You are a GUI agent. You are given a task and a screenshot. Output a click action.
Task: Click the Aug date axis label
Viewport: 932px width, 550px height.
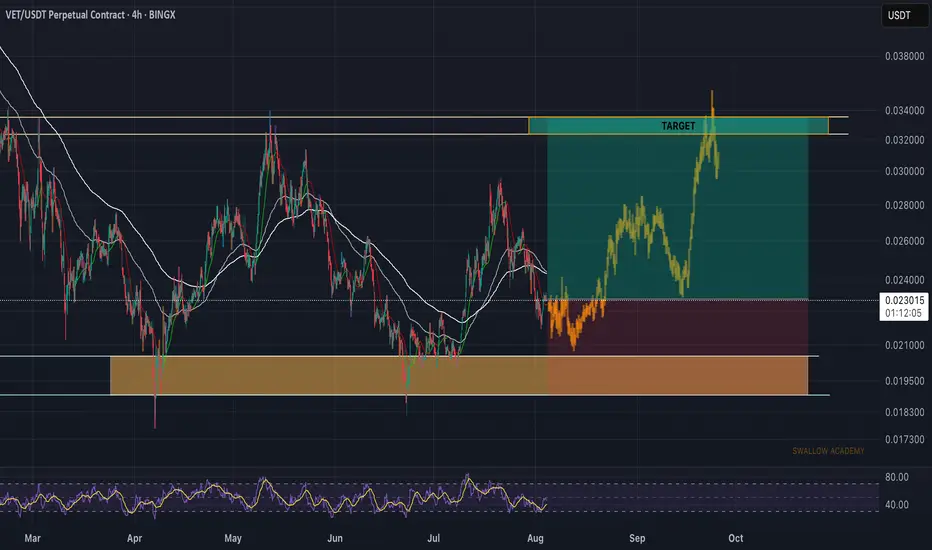tap(536, 538)
